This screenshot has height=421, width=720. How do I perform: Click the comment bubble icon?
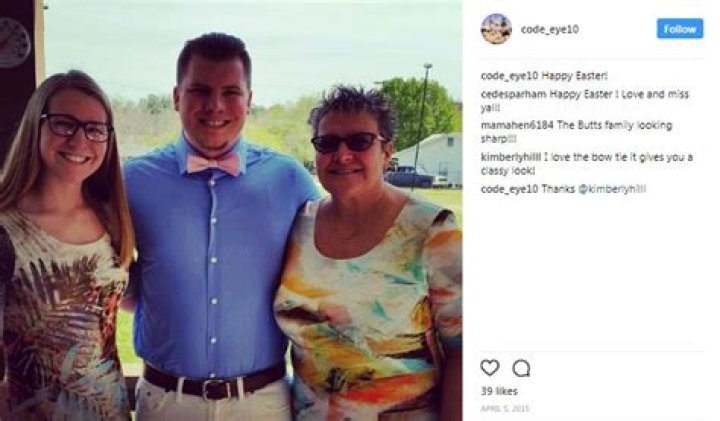pos(521,368)
